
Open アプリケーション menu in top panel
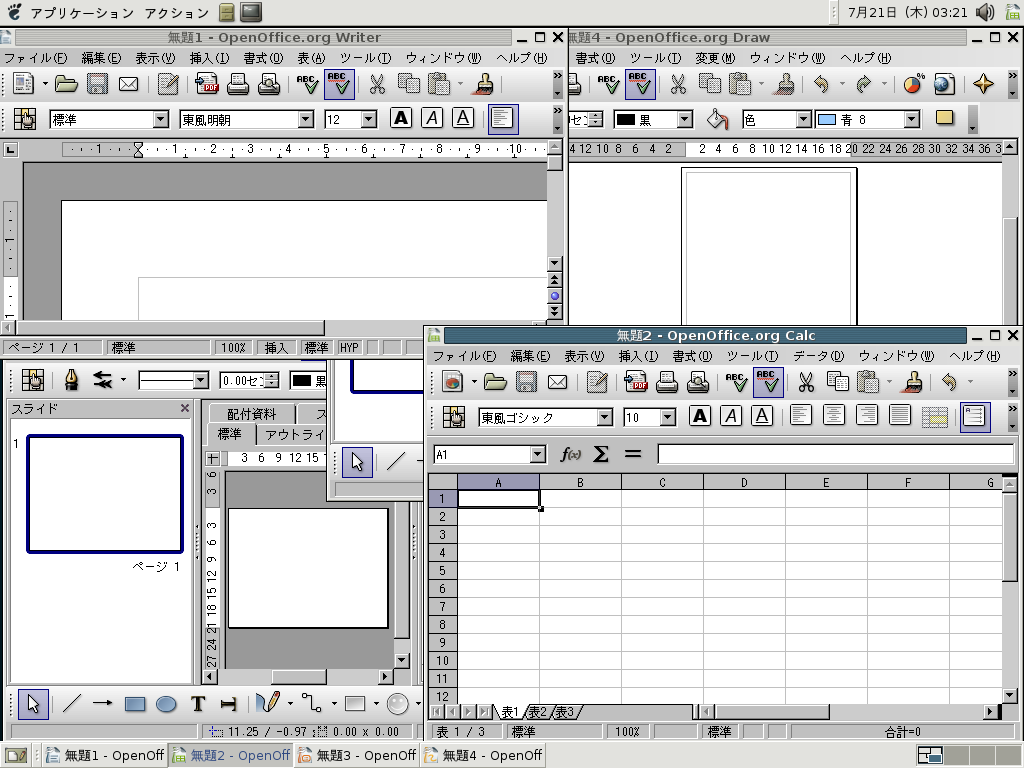pos(82,12)
